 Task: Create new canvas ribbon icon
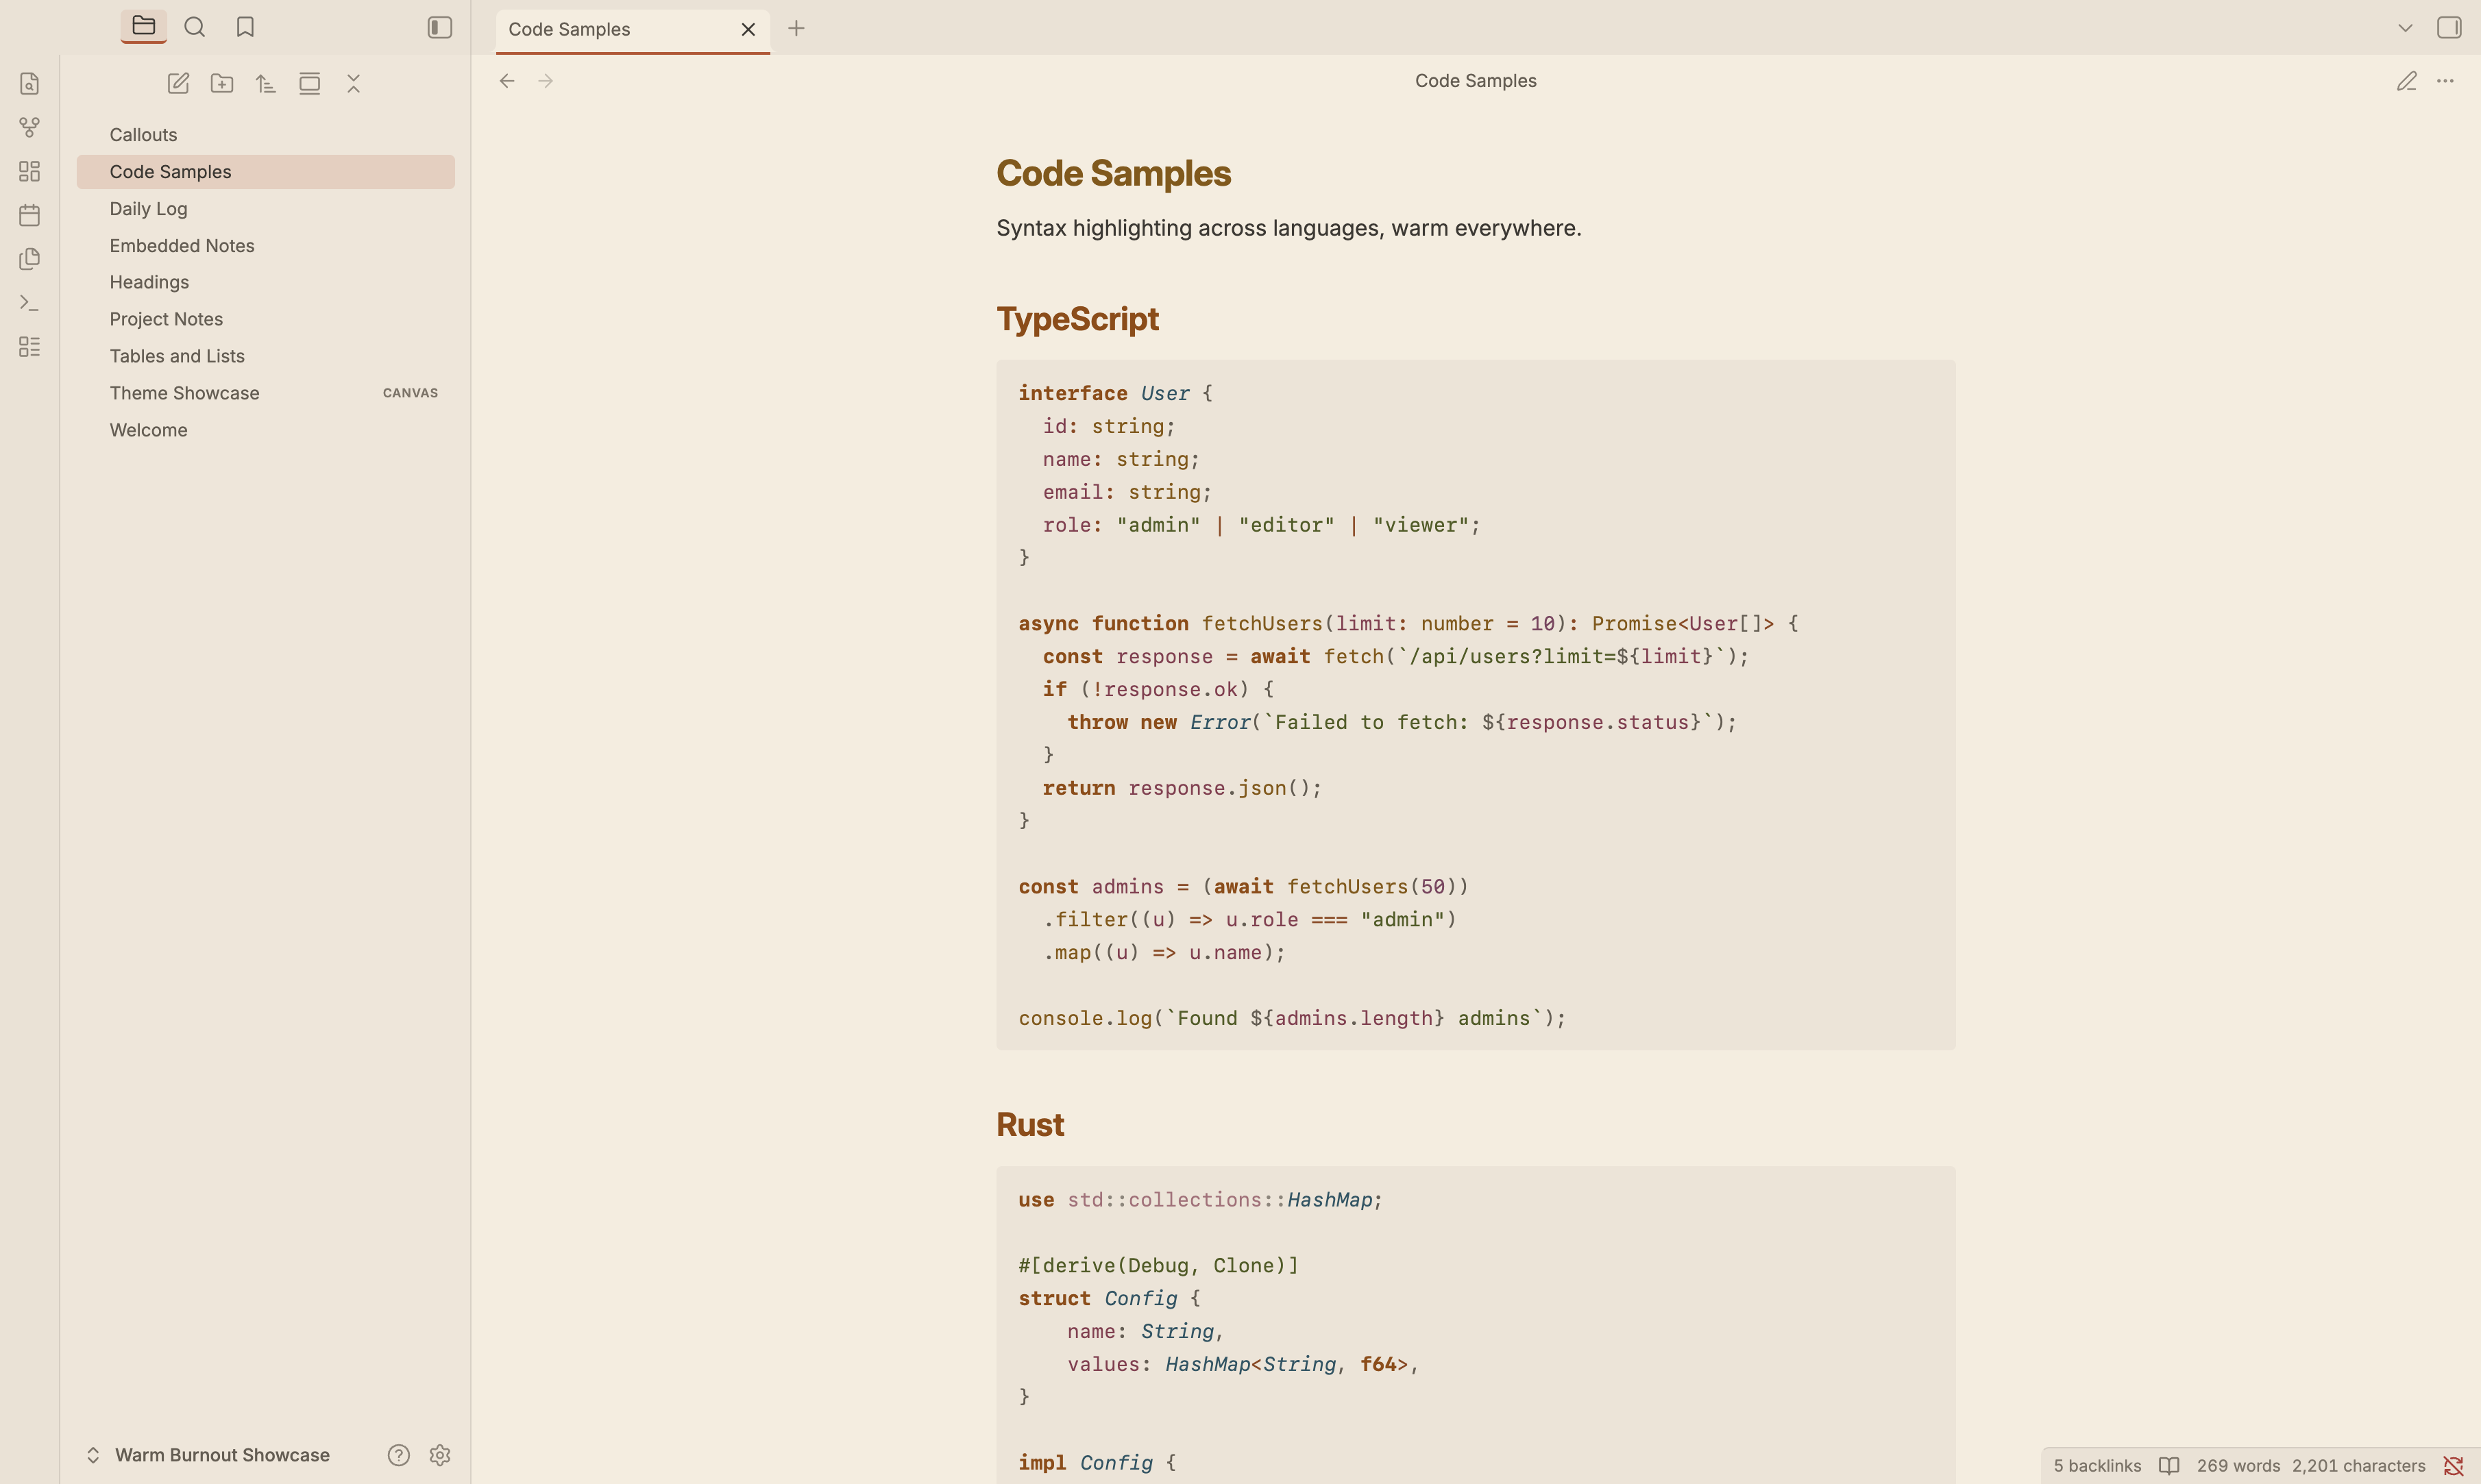pyautogui.click(x=30, y=171)
